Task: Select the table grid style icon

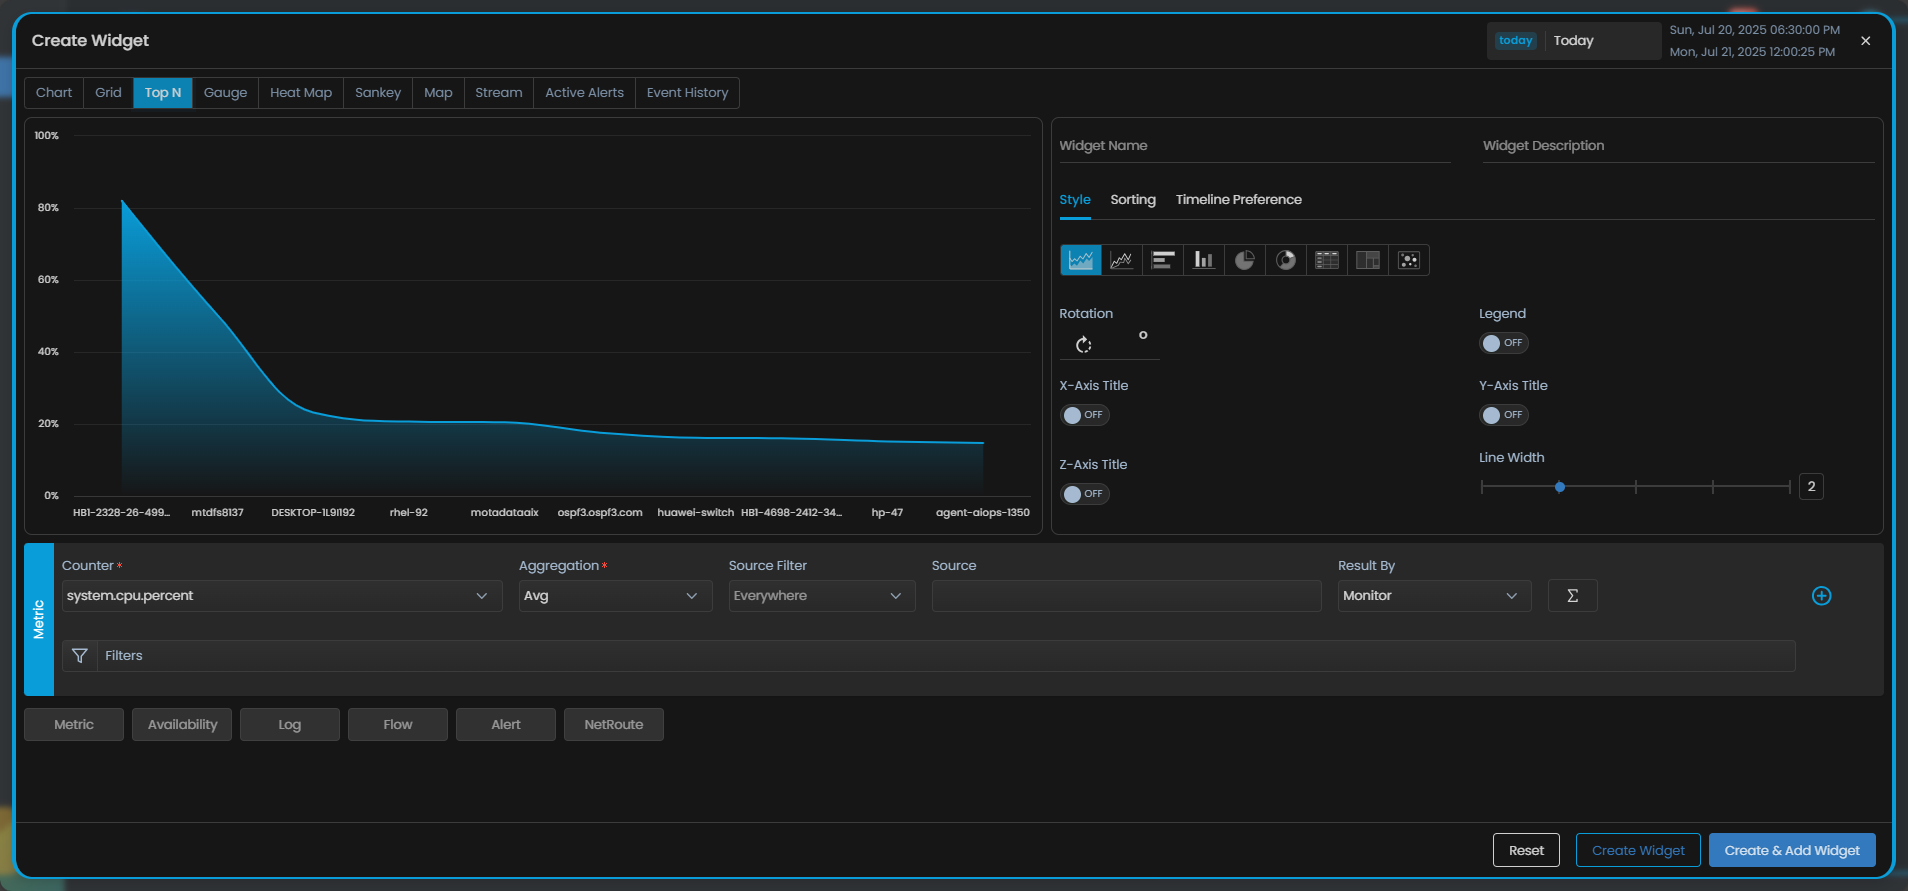Action: (x=1327, y=260)
